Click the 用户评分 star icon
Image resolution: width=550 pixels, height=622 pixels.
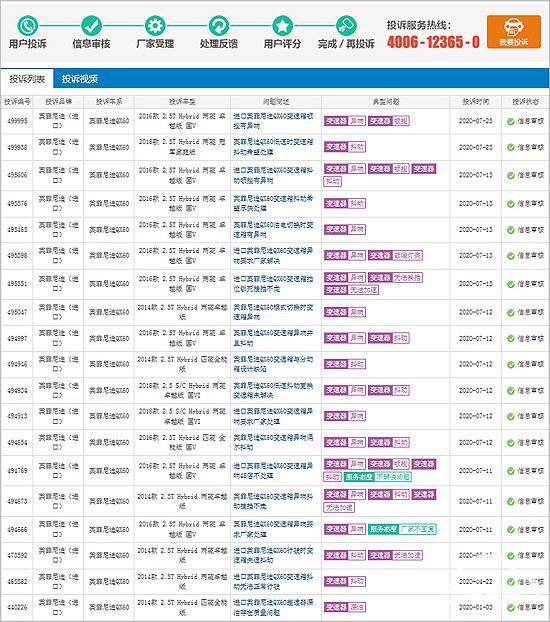click(x=283, y=26)
